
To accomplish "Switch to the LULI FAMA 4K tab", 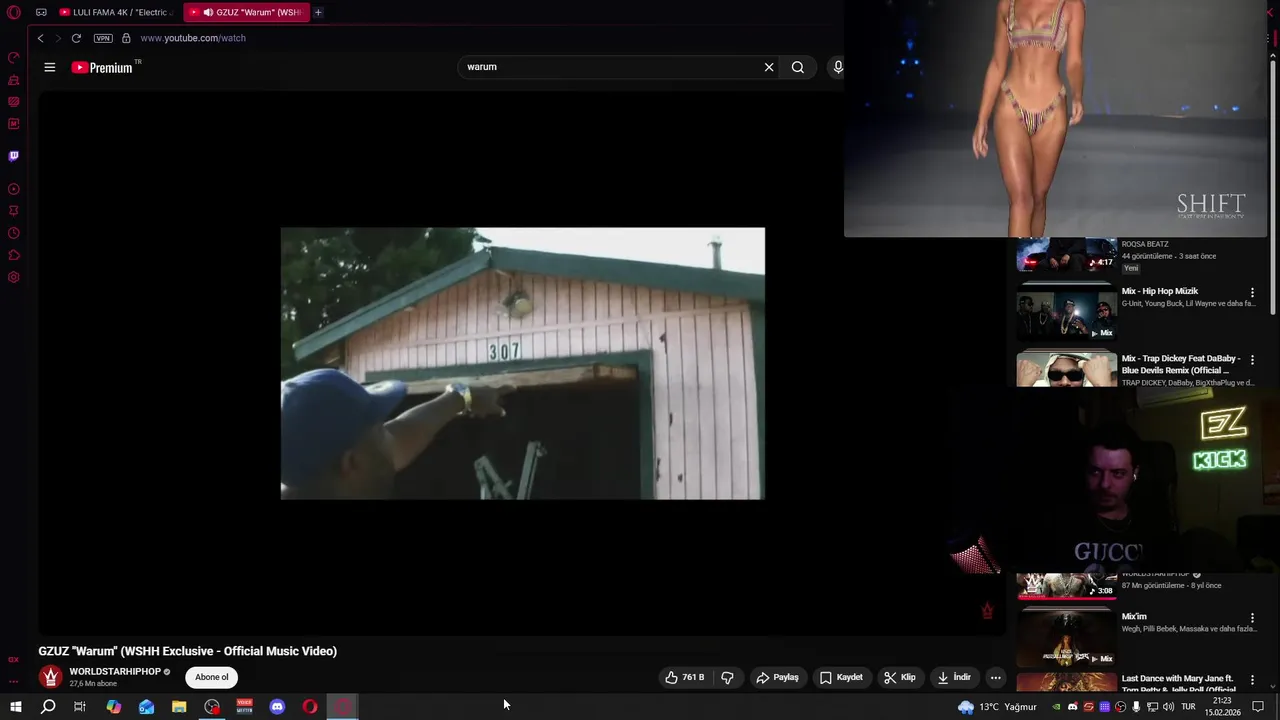I will pos(115,12).
